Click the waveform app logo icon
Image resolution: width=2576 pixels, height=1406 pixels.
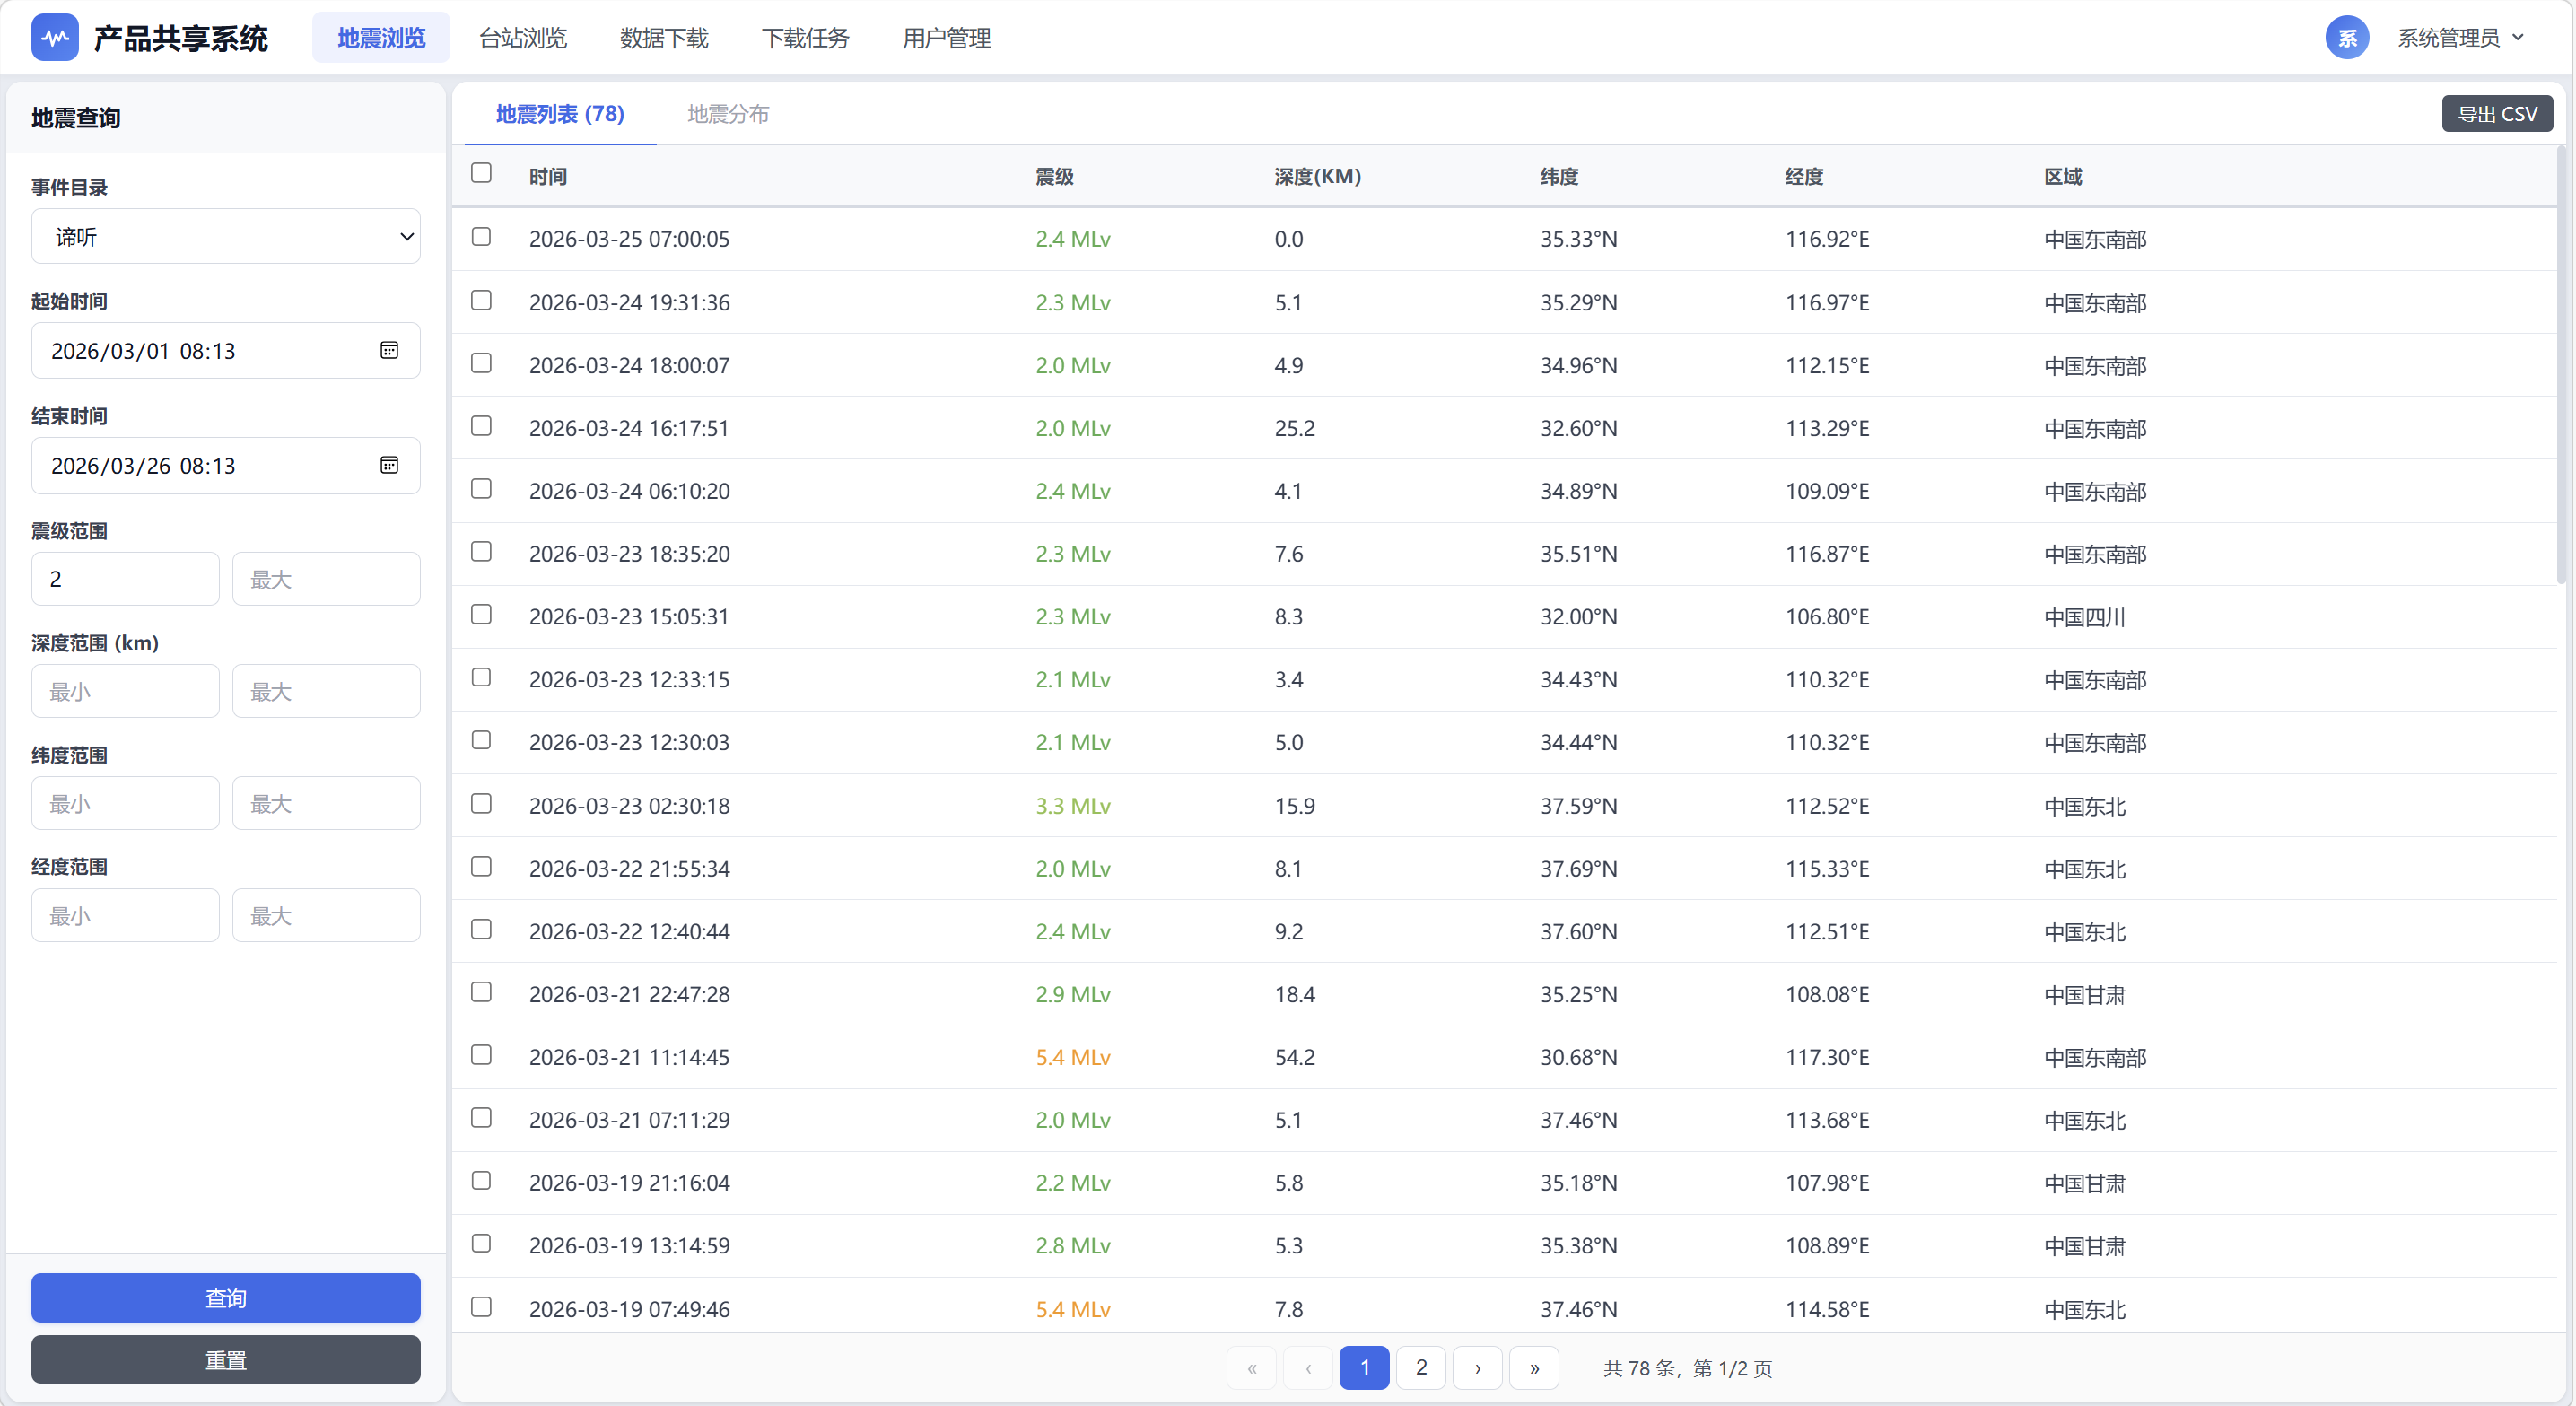click(x=55, y=38)
